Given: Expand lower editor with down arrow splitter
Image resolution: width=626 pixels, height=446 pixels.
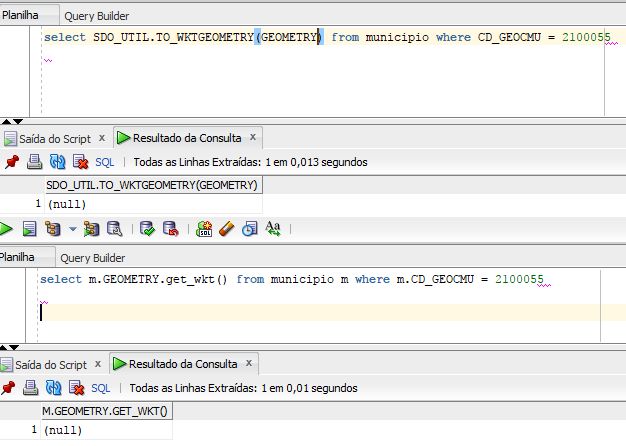Looking at the screenshot, I should pos(14,347).
